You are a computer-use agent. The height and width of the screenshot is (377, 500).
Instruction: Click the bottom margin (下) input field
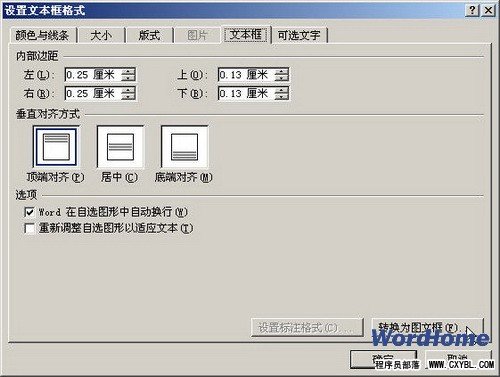246,93
